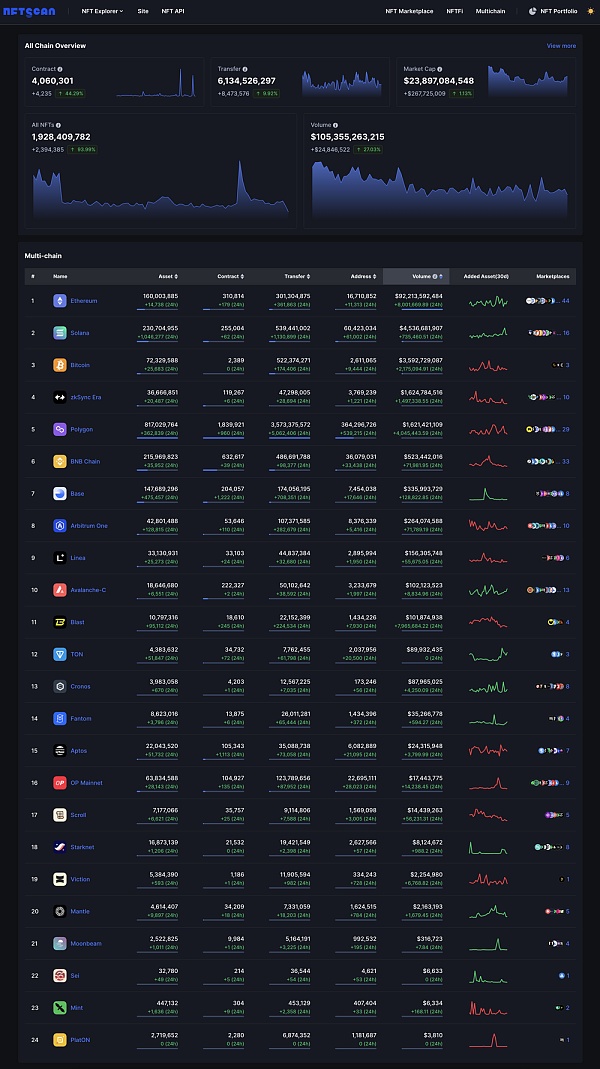Image resolution: width=600 pixels, height=1069 pixels.
Task: Open the Multichain menu item
Action: [490, 12]
